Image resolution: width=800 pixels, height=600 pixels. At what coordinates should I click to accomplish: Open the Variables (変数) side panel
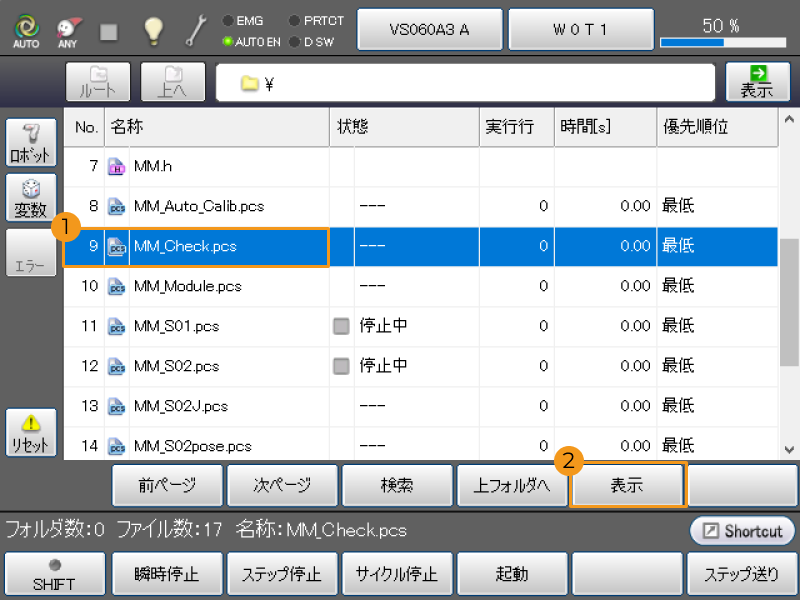coord(29,199)
